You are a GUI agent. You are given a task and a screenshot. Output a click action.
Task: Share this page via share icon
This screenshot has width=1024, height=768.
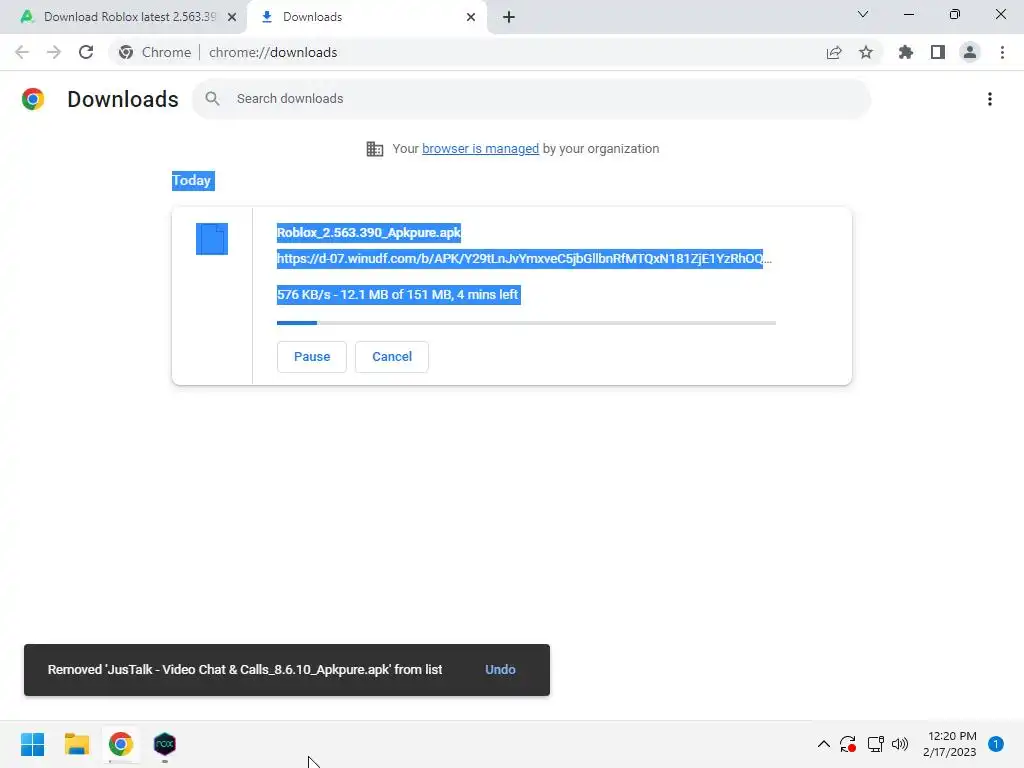pos(834,52)
